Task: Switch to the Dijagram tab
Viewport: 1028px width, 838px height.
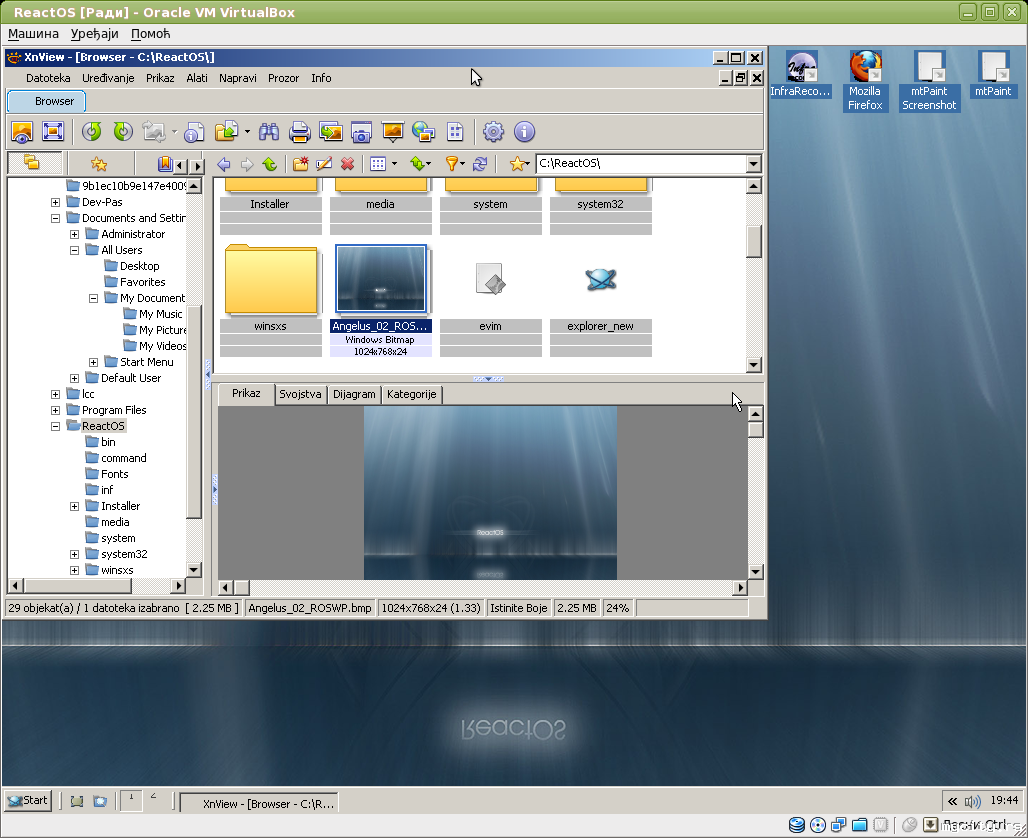Action: pyautogui.click(x=354, y=394)
